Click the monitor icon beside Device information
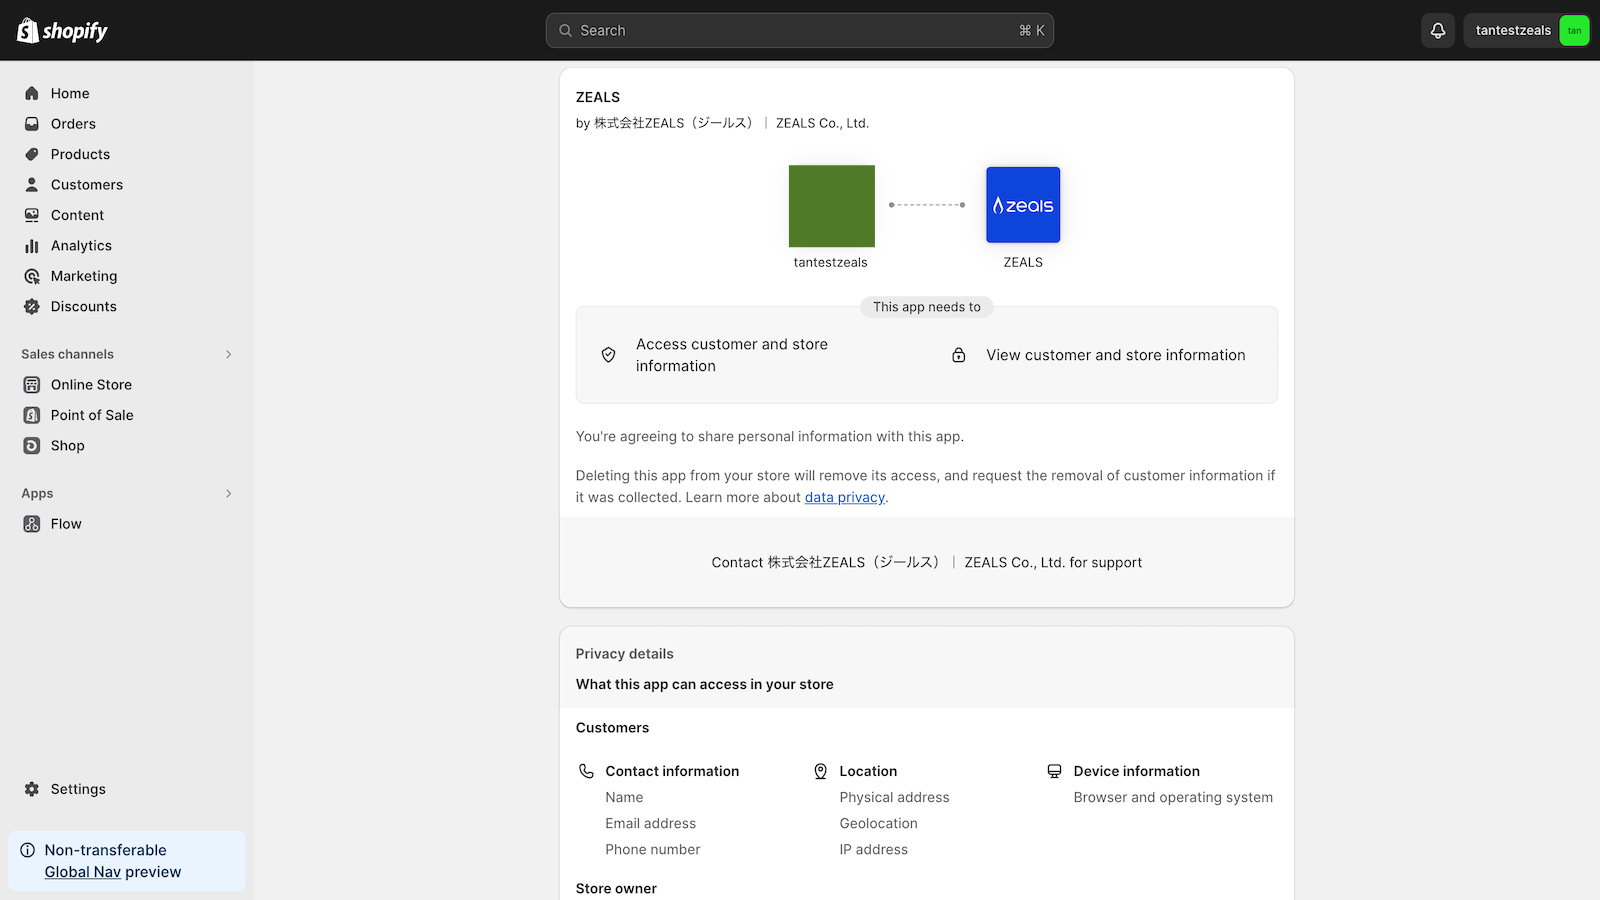 [1054, 771]
